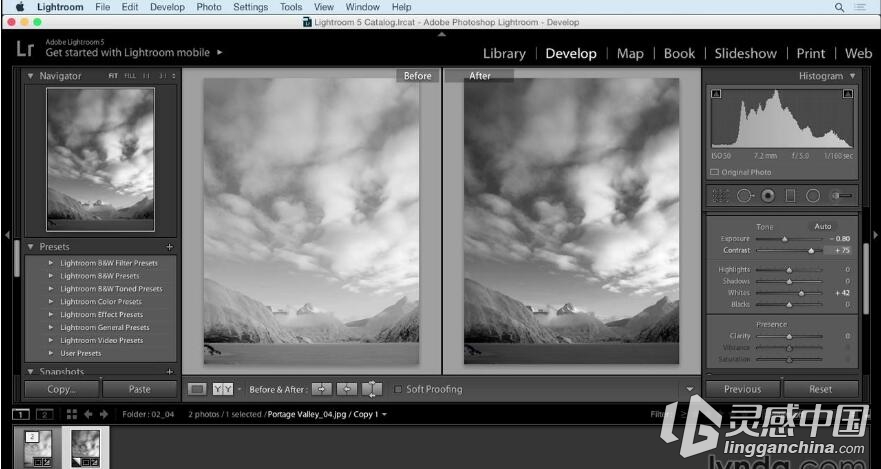Screen dimensions: 881x469
Task: Expand Lightroom B&W Filter Presets folder
Action: click(x=51, y=263)
